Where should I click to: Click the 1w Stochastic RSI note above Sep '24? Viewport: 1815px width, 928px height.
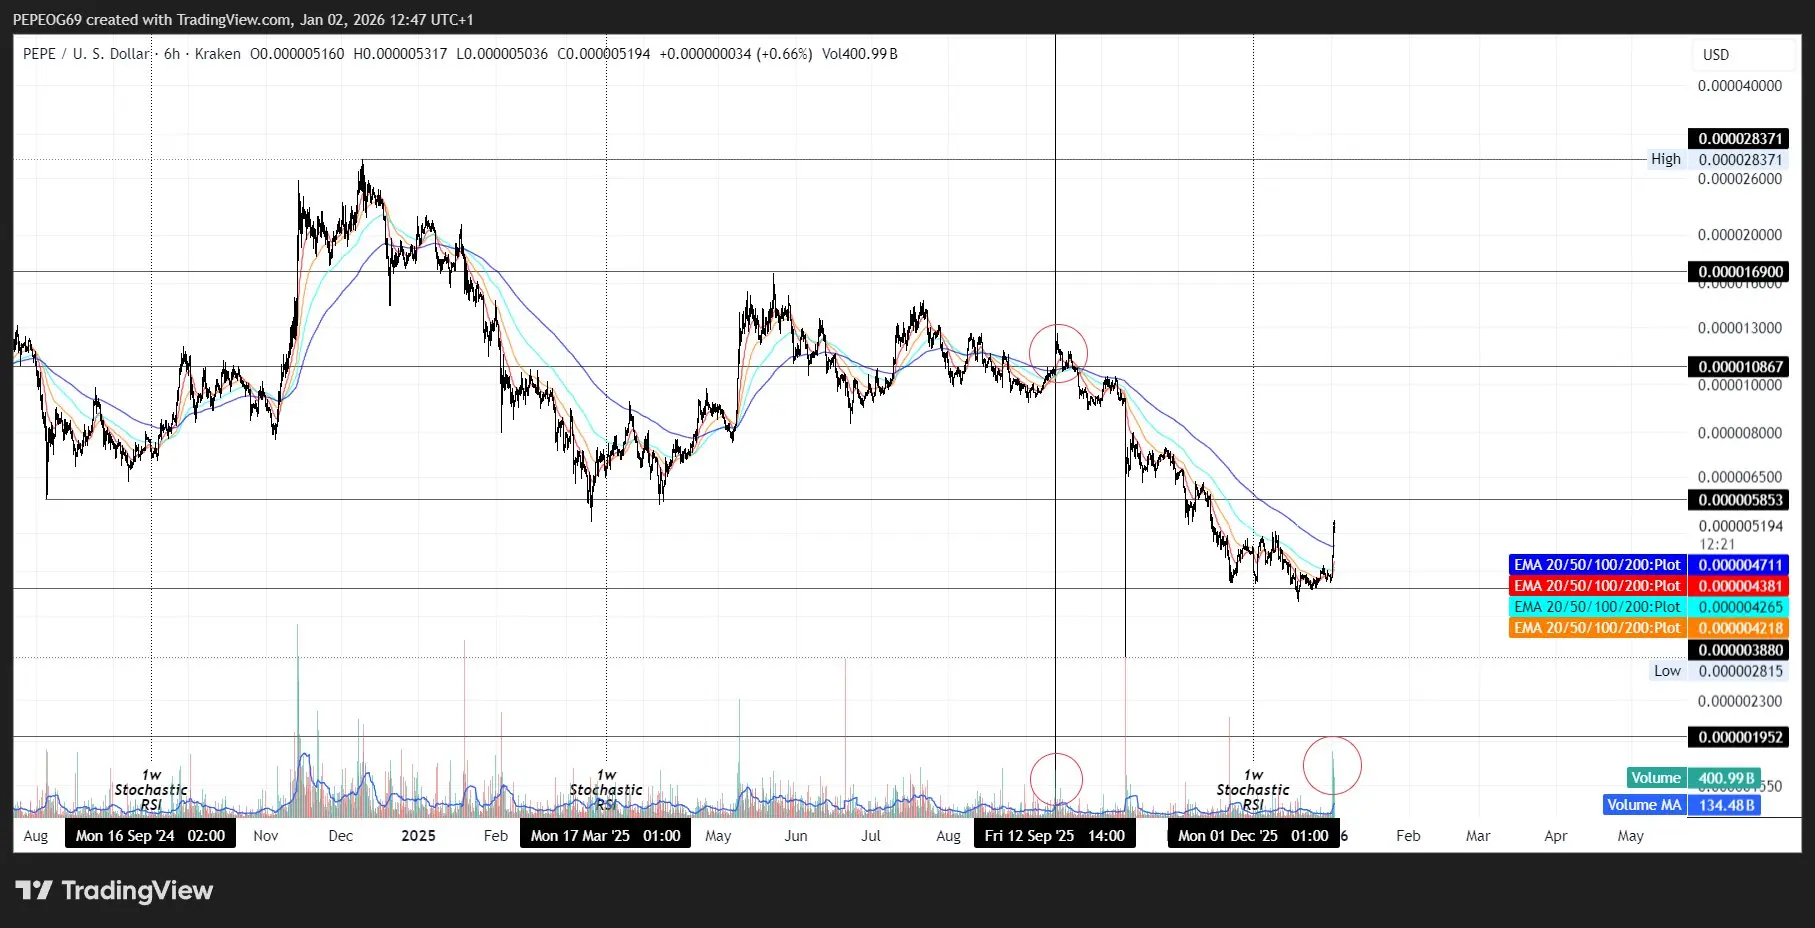(151, 790)
